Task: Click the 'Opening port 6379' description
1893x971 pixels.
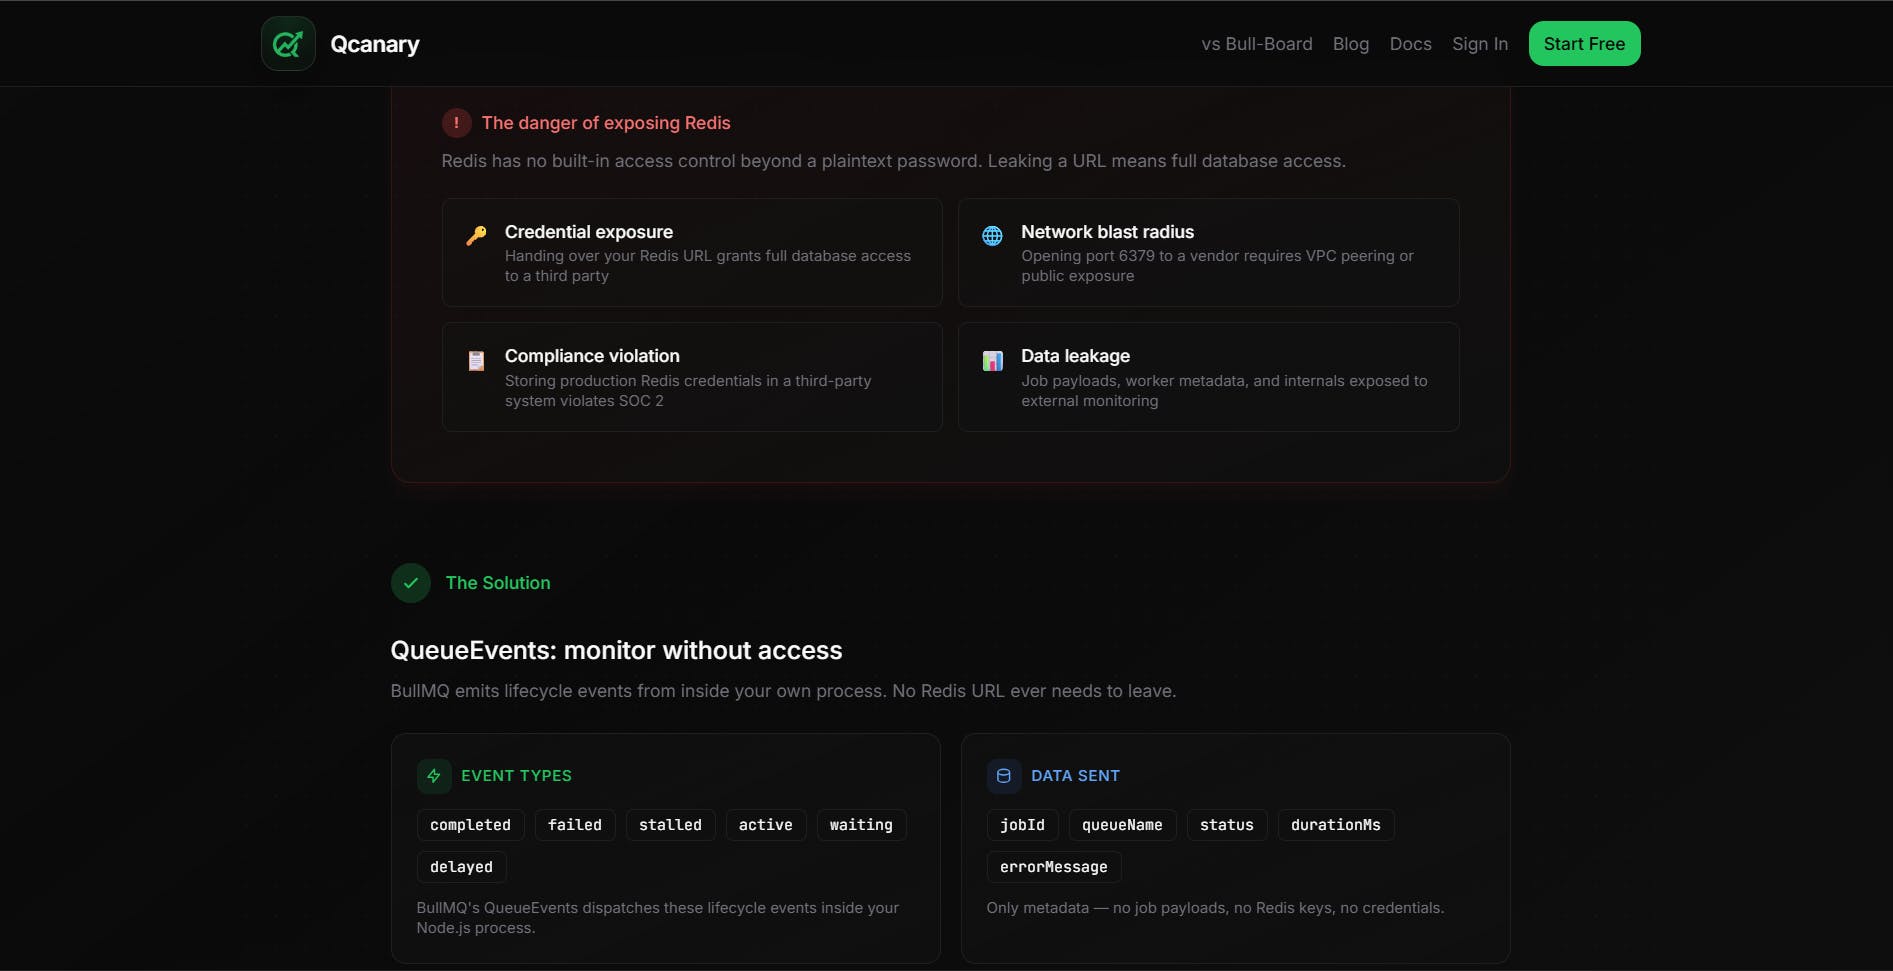Action: (x=1217, y=266)
